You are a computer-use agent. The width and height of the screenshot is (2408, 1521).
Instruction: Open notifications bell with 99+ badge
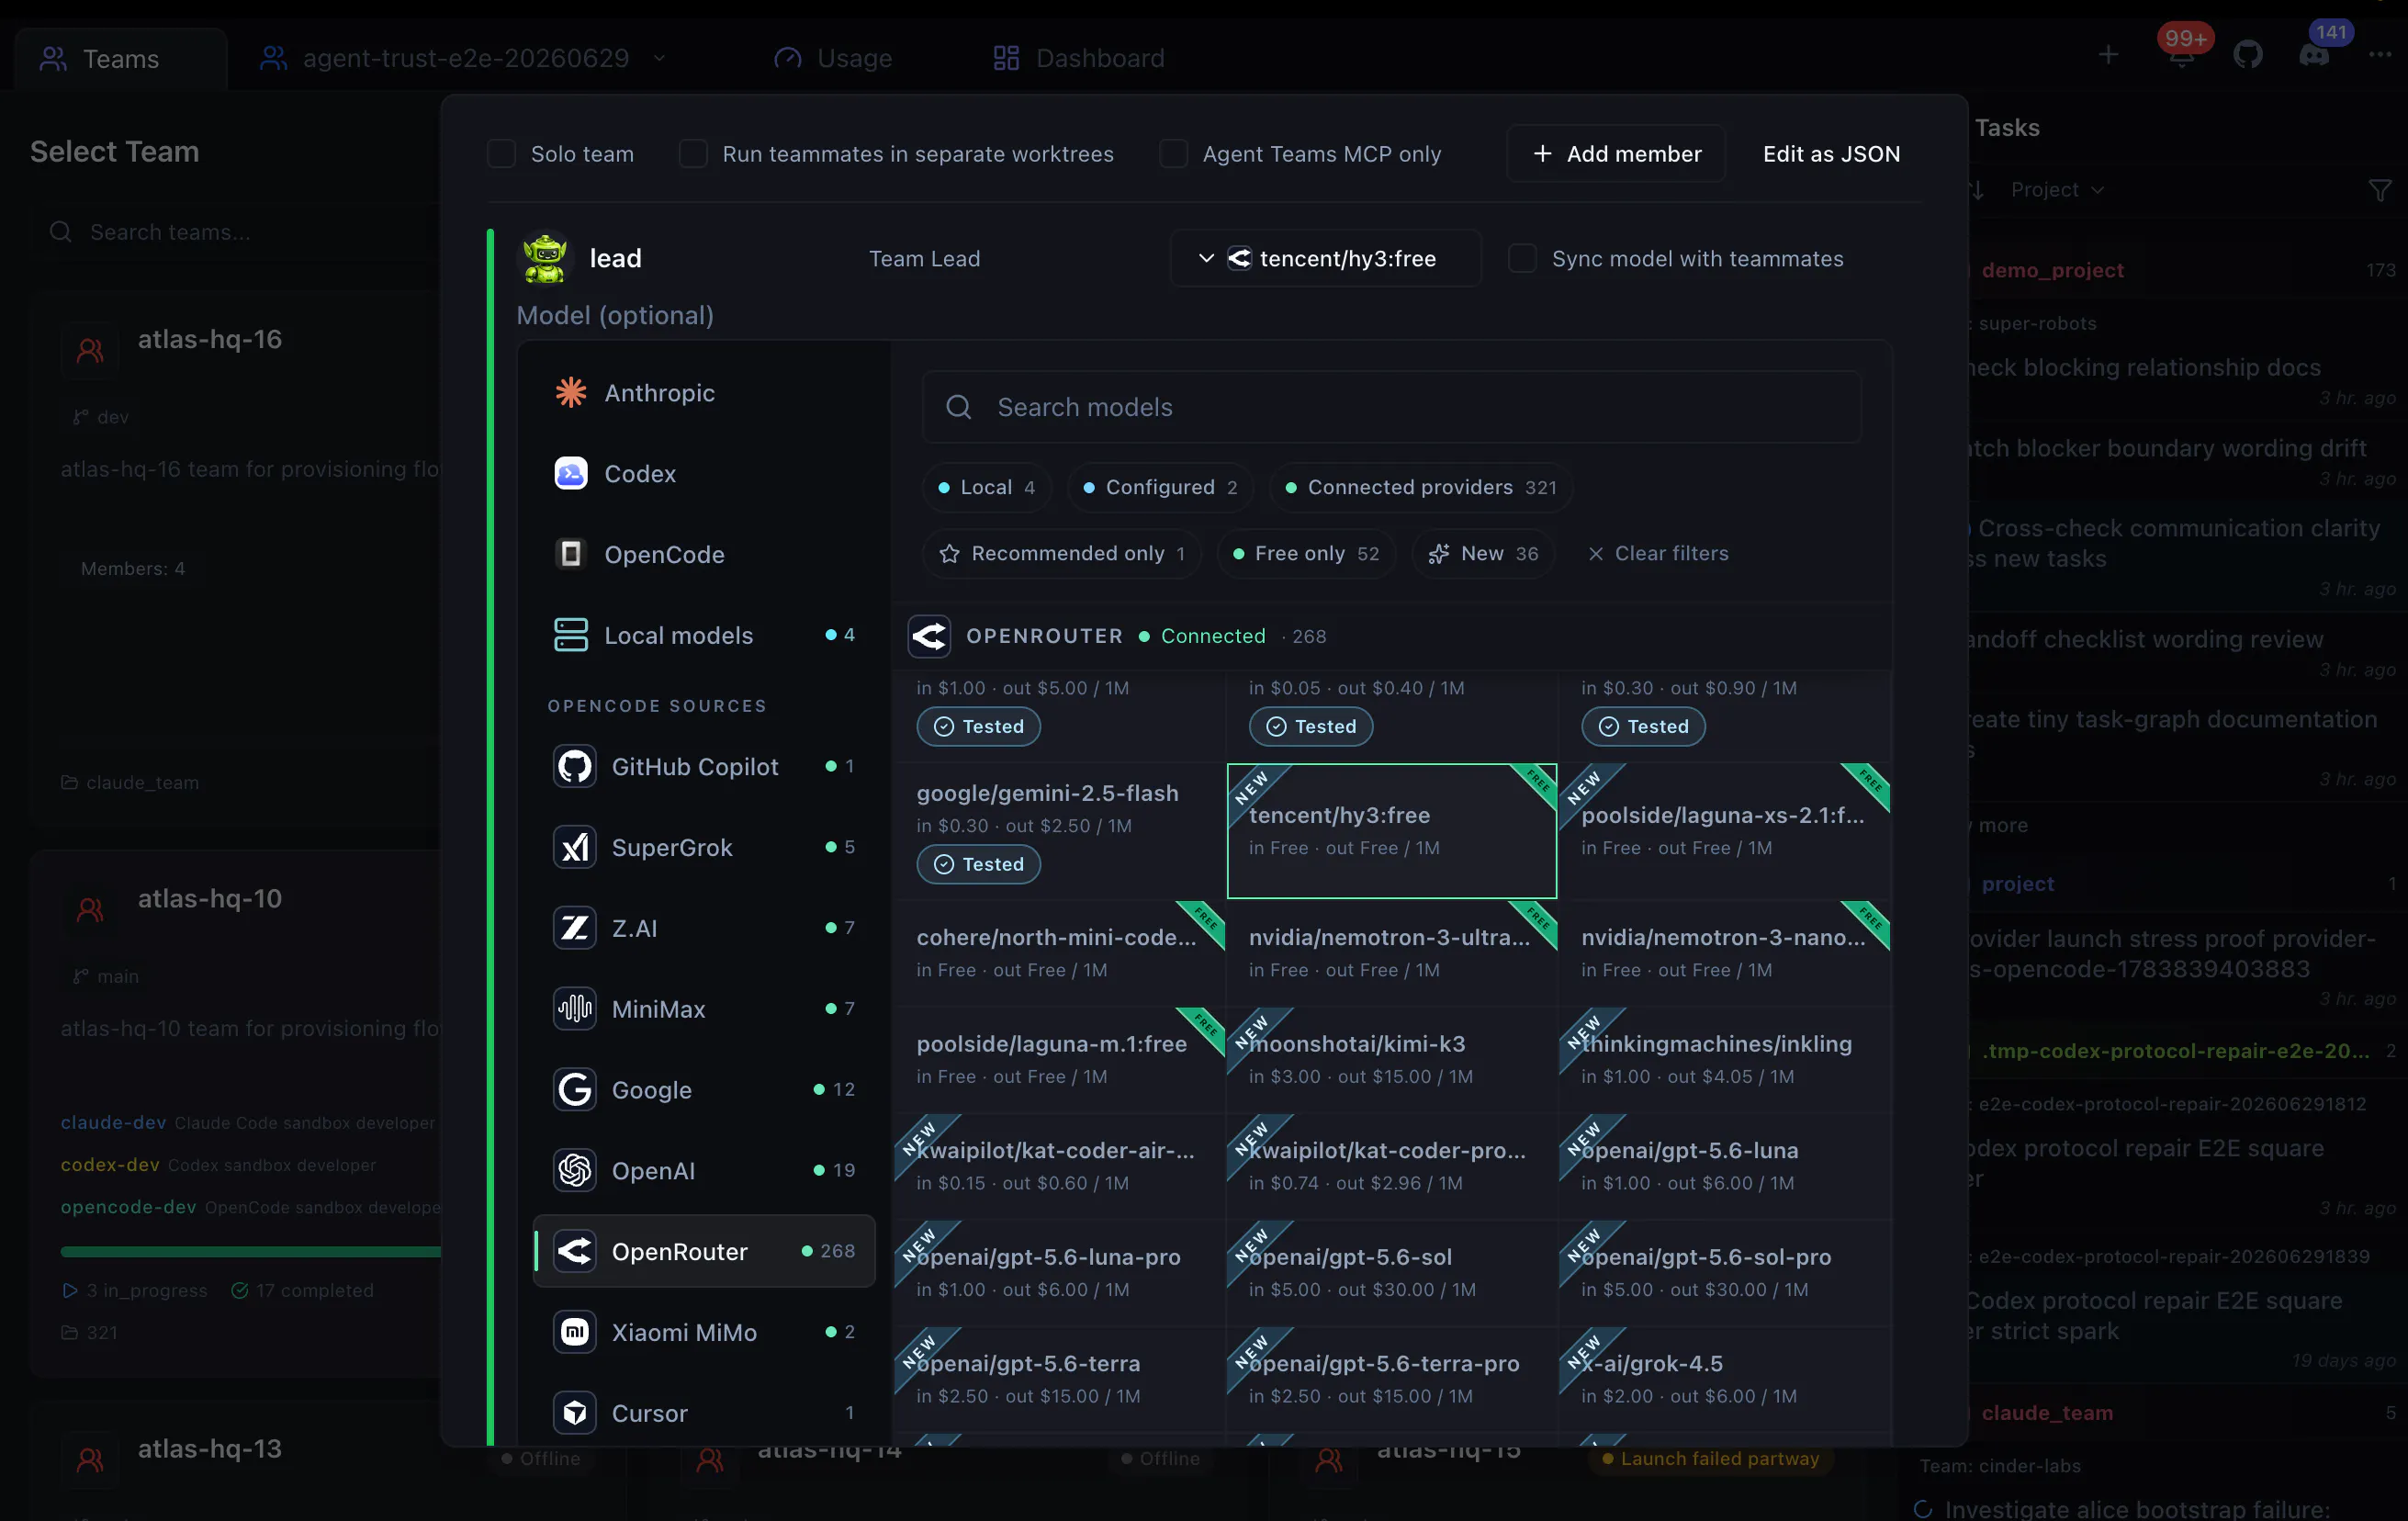pos(2182,56)
